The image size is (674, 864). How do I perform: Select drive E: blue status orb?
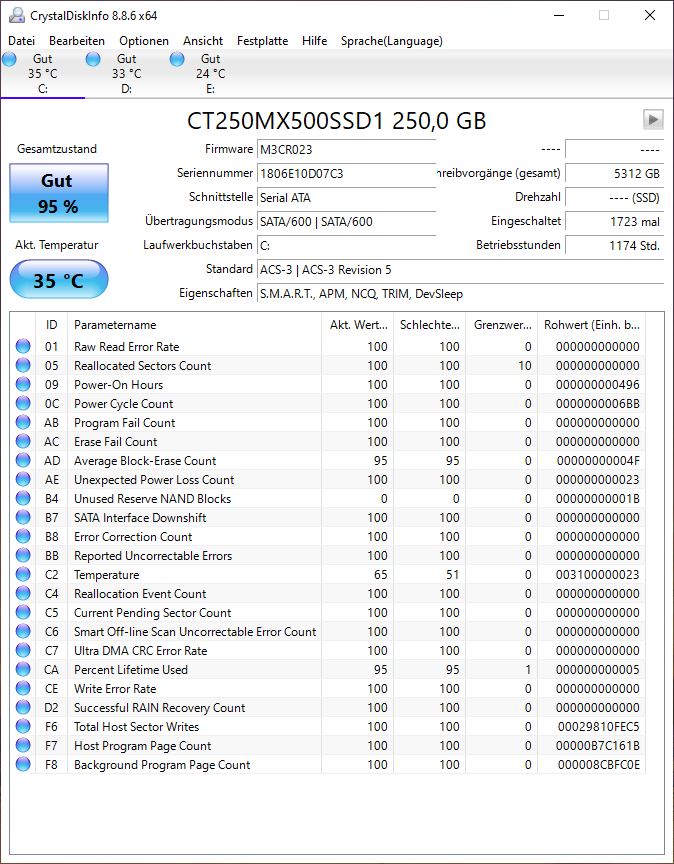pyautogui.click(x=177, y=59)
